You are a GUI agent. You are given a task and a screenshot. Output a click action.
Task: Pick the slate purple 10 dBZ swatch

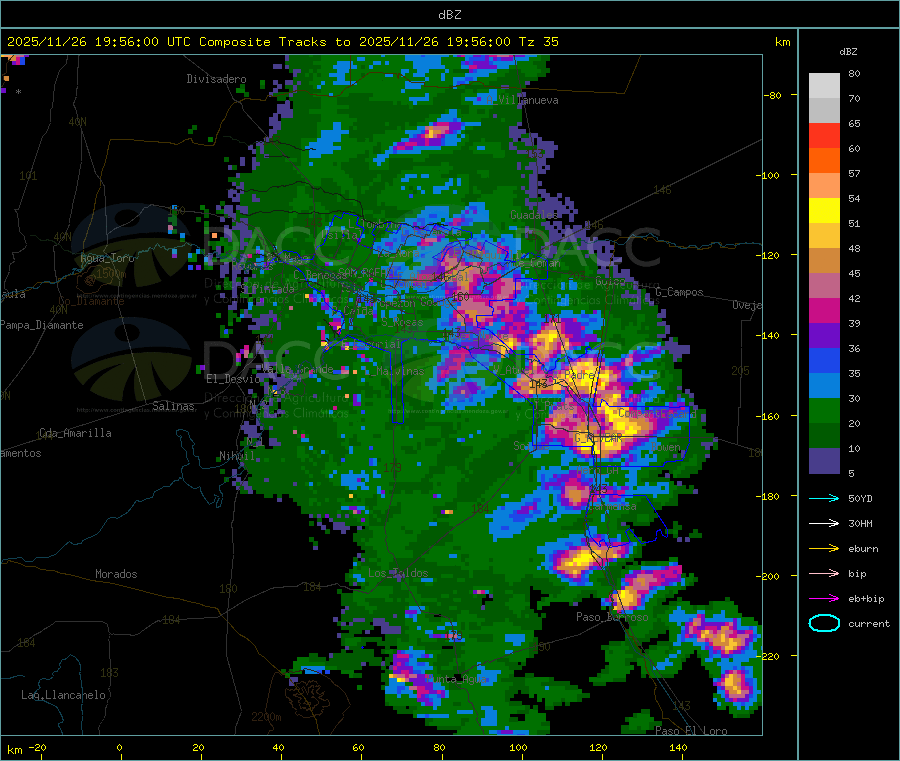[824, 461]
